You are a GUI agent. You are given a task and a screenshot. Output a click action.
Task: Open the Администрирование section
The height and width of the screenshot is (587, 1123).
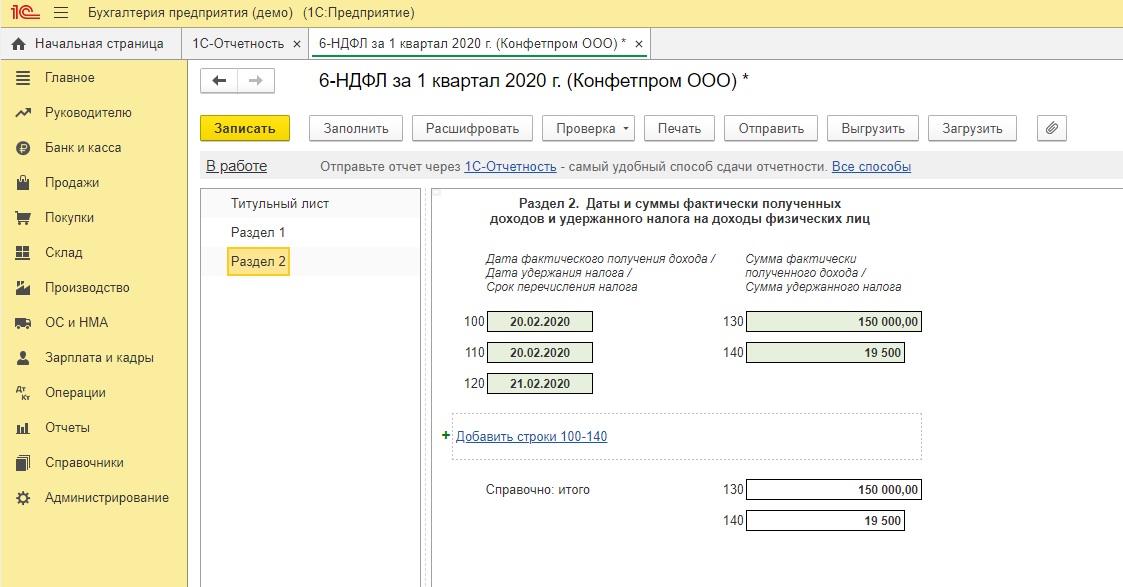[107, 498]
